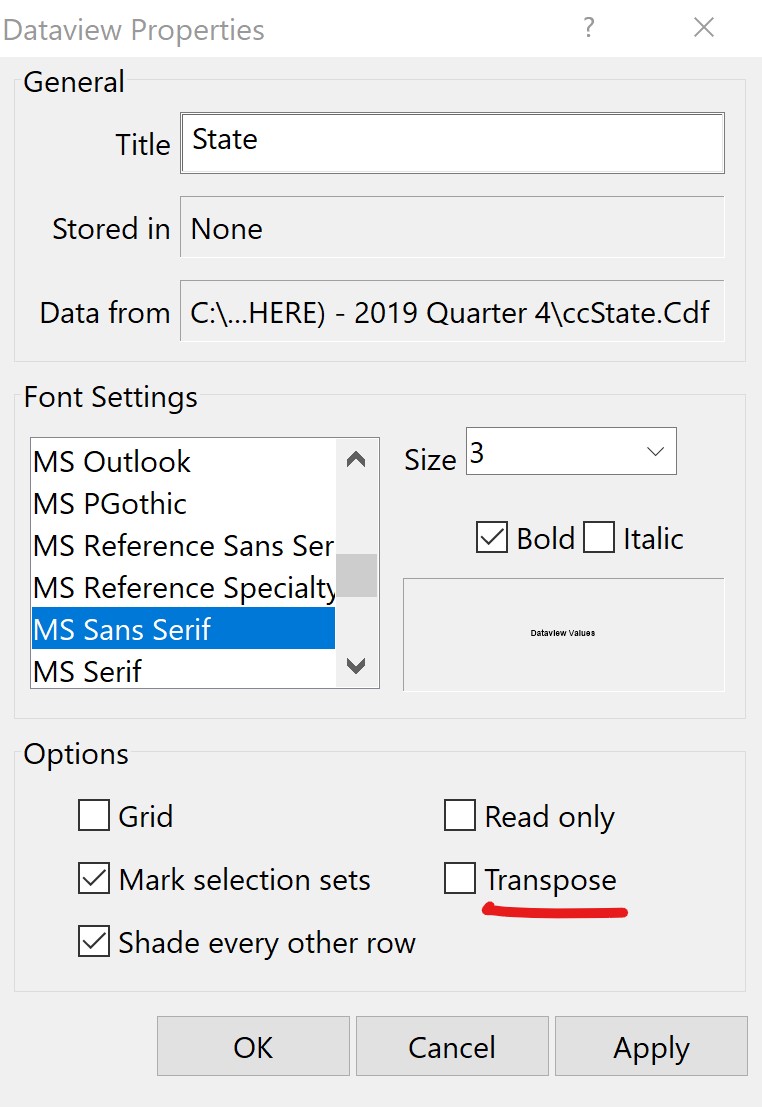Screen dimensions: 762x1107
Task: Check the Read only option
Action: [x=460, y=816]
